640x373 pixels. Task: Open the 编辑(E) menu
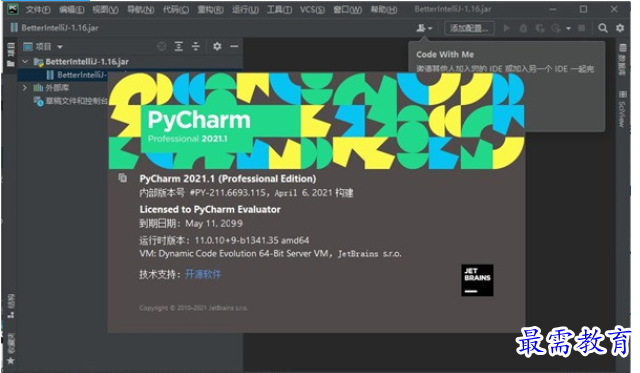click(71, 9)
